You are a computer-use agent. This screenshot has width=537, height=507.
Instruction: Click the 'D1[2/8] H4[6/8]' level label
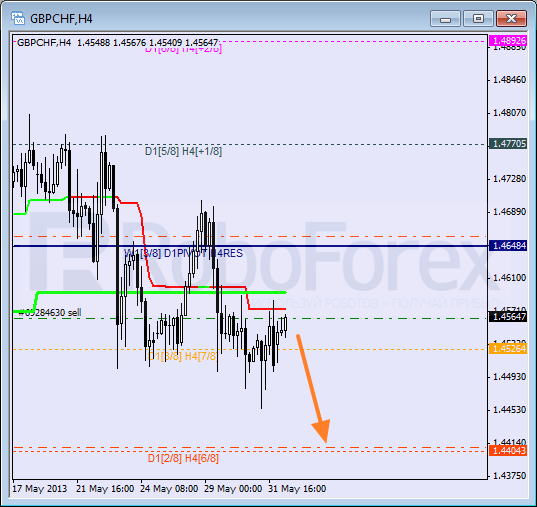183,458
